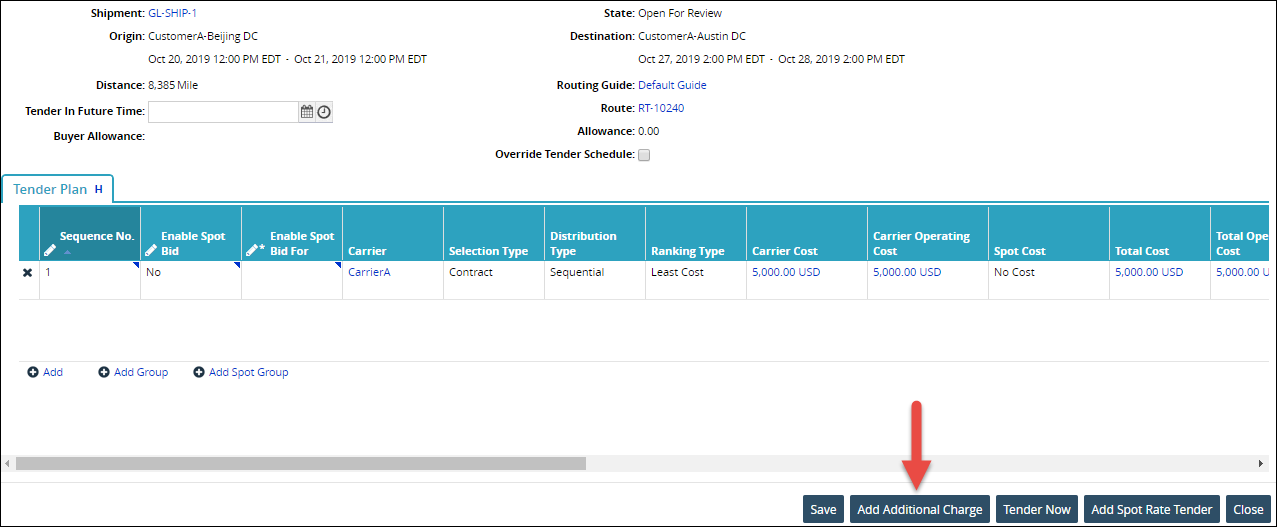Click the 'CustomerA-Austin DC' destination text
Image resolution: width=1277 pixels, height=527 pixels.
(x=692, y=36)
